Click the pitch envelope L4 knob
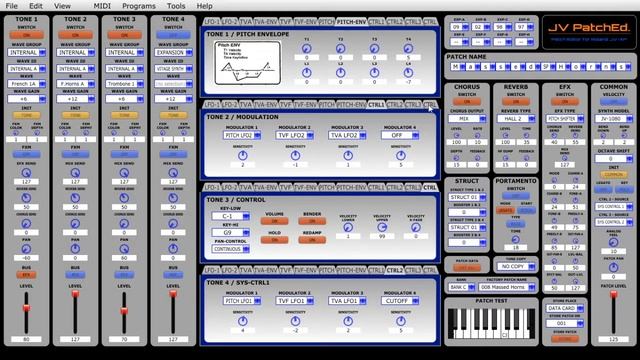Viewport: 640px width, 360px height. pyautogui.click(x=408, y=73)
